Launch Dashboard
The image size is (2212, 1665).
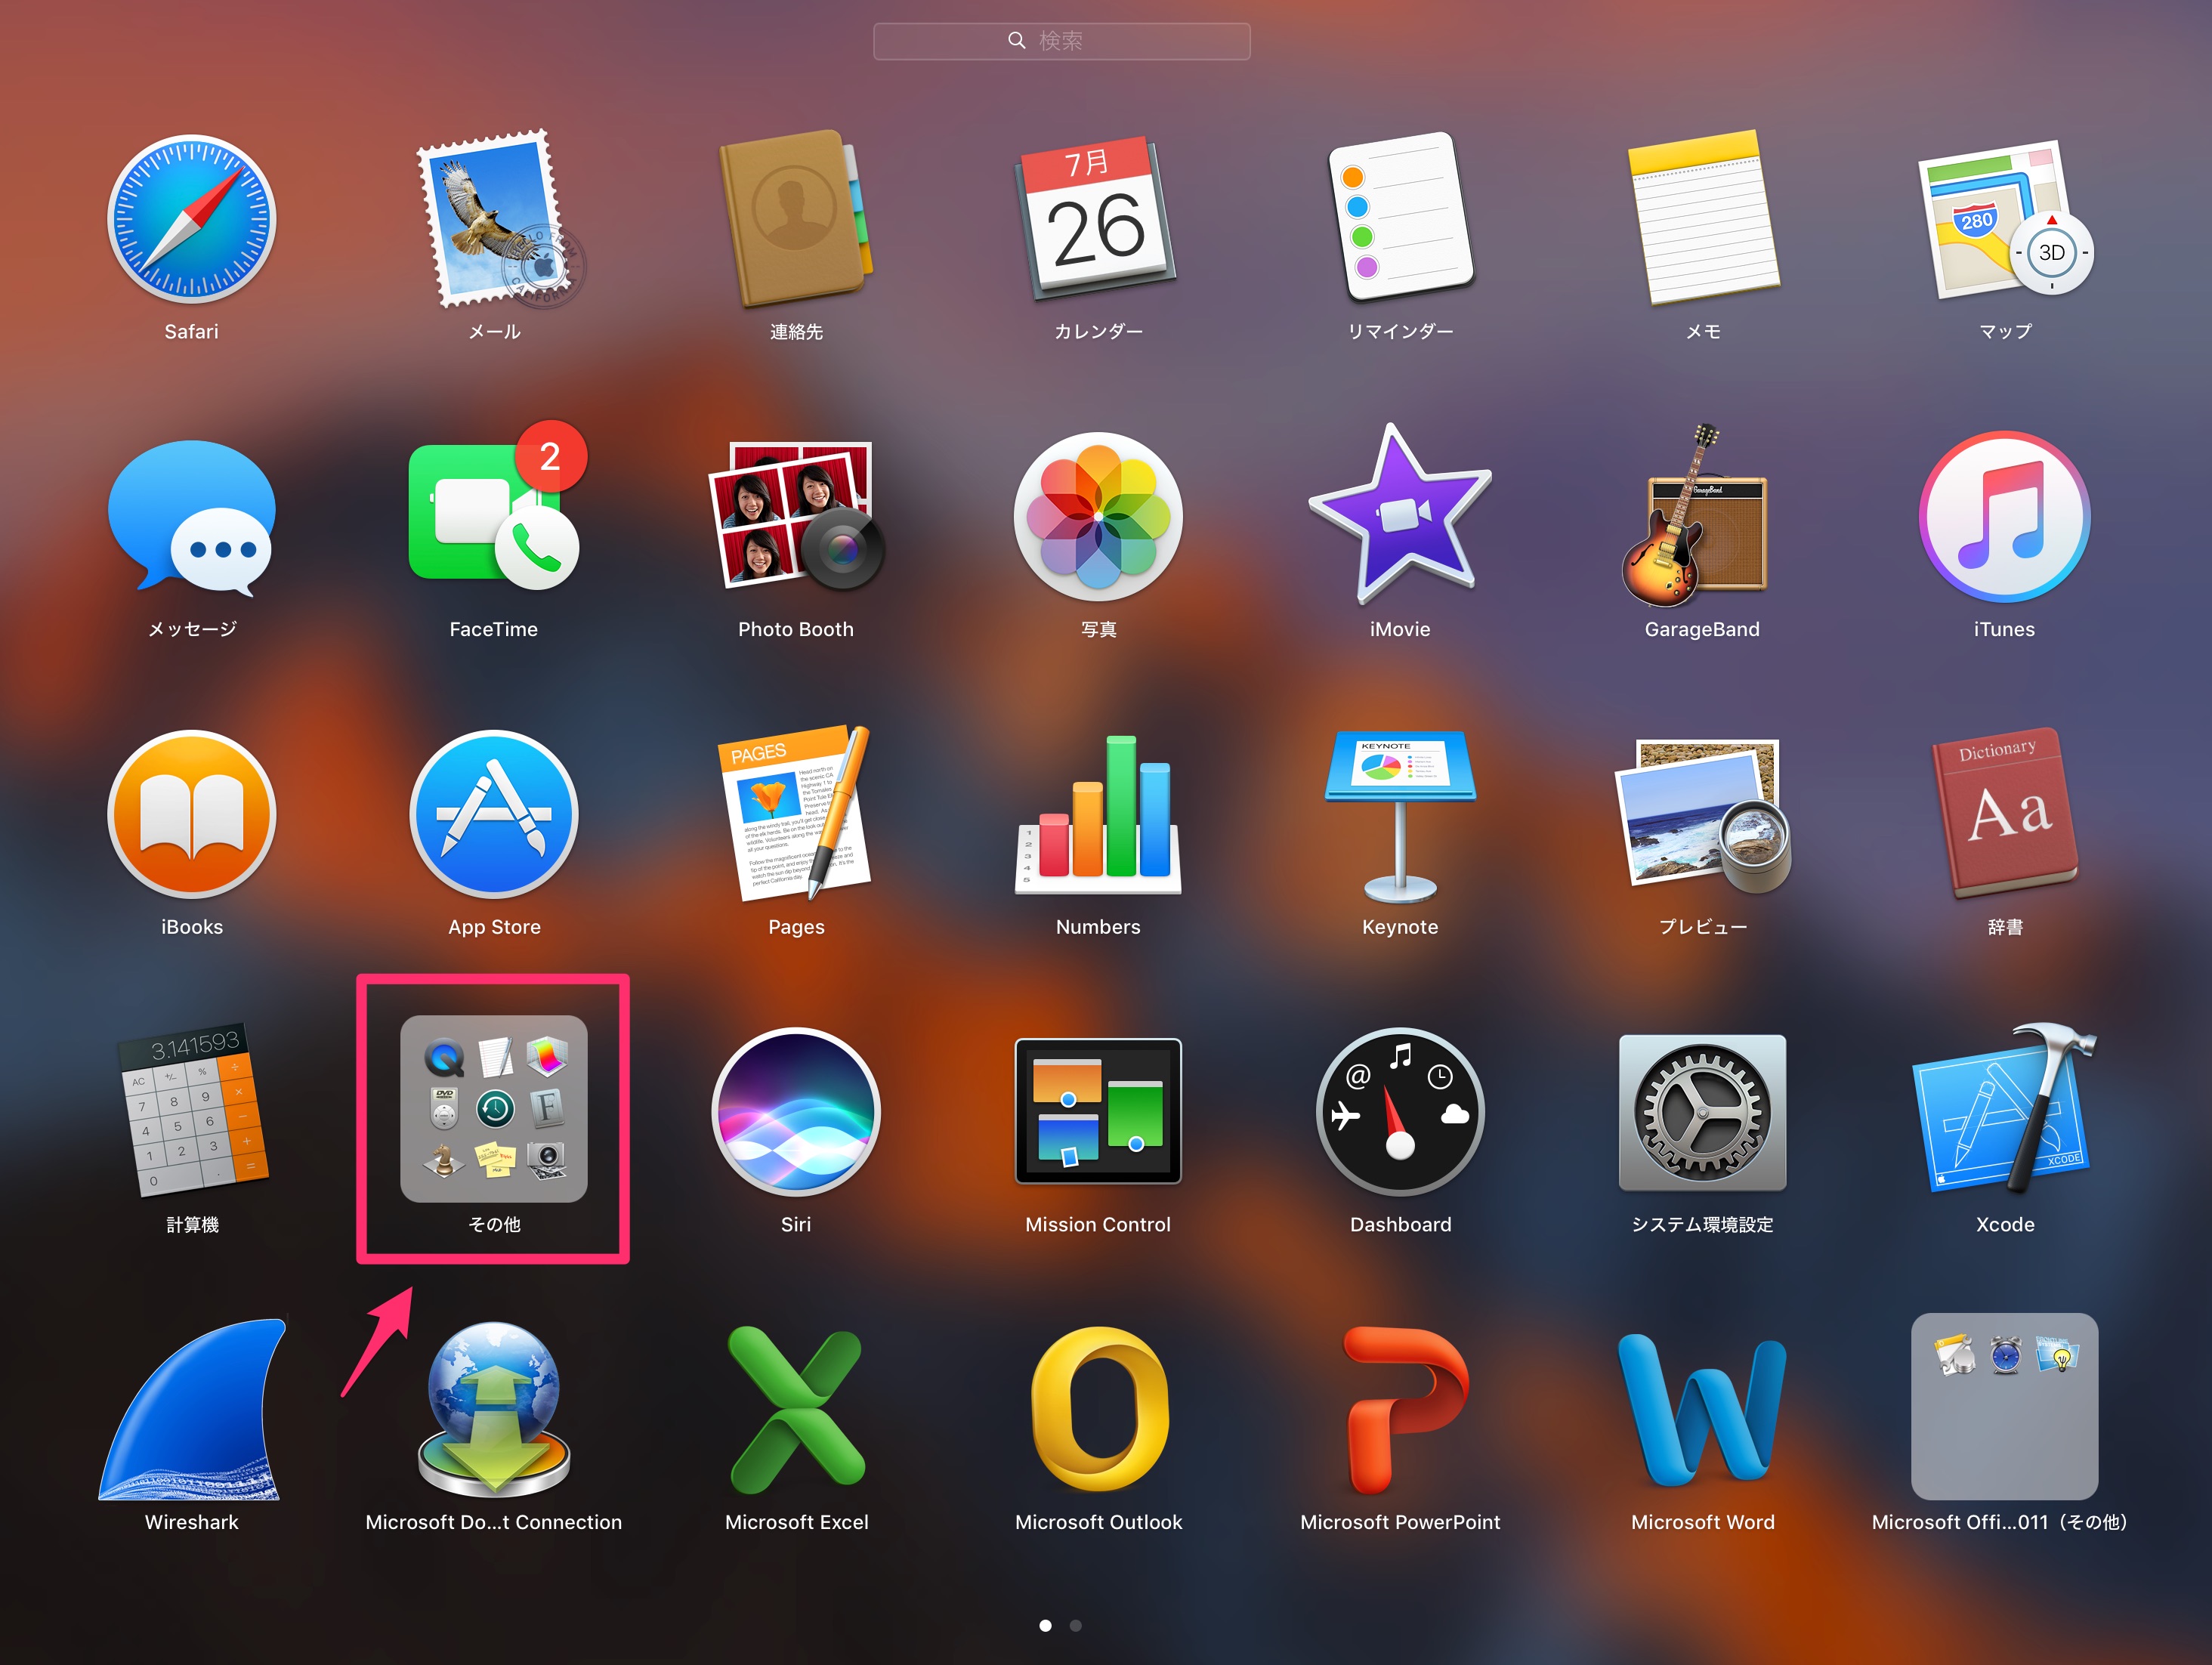tap(1400, 1111)
